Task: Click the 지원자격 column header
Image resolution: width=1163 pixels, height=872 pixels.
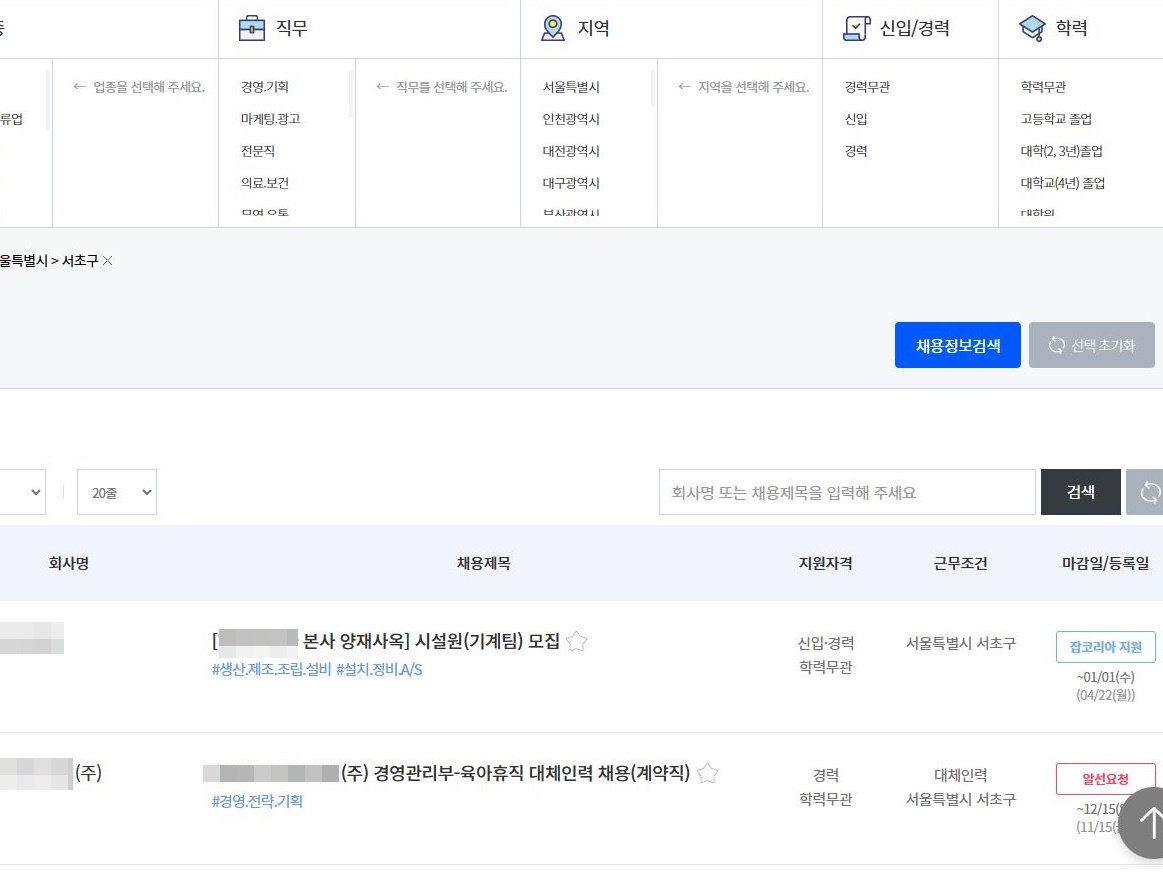Action: (x=826, y=563)
